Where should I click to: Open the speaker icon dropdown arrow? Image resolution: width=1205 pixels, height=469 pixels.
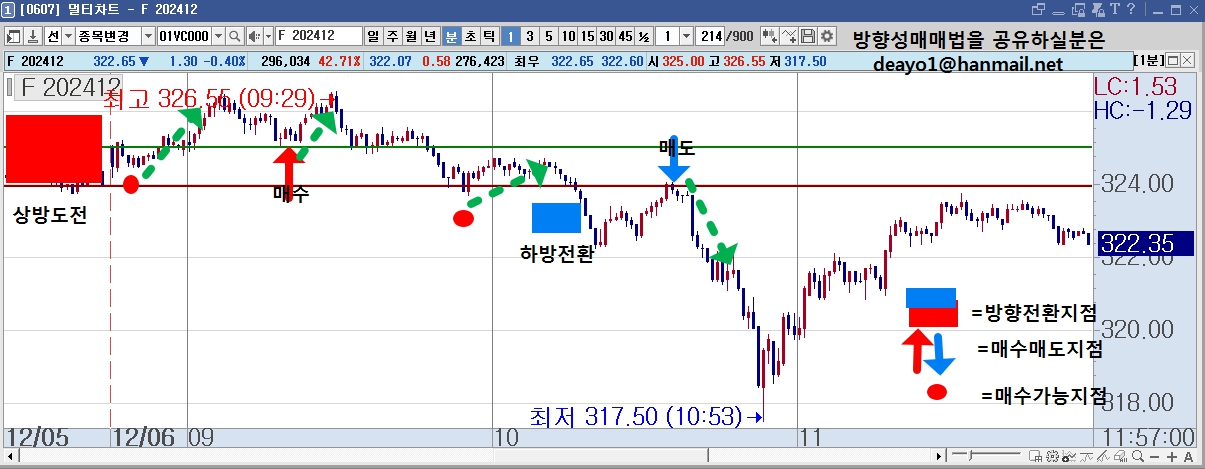tap(269, 36)
